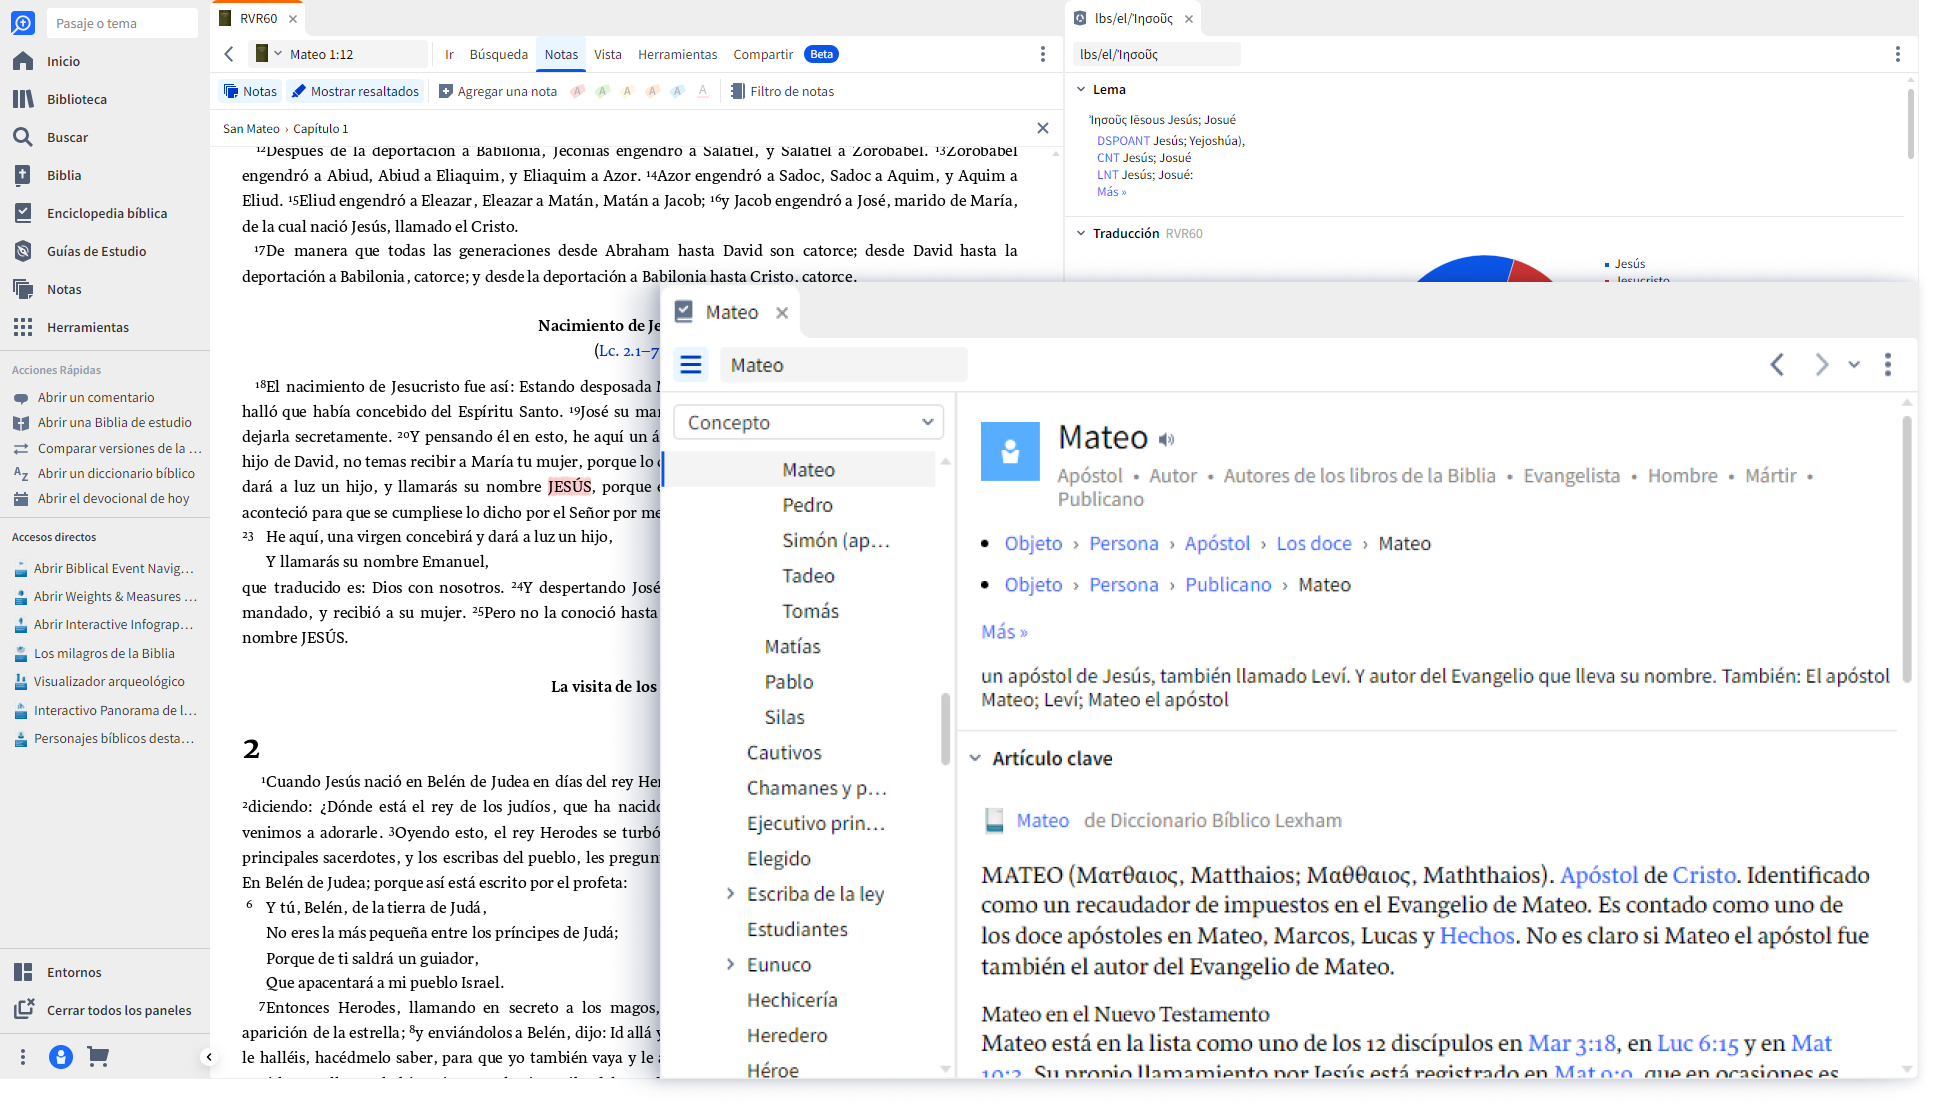Open the Biblia sidebar icon
Screen dimensions: 1933x1115
pos(23,175)
